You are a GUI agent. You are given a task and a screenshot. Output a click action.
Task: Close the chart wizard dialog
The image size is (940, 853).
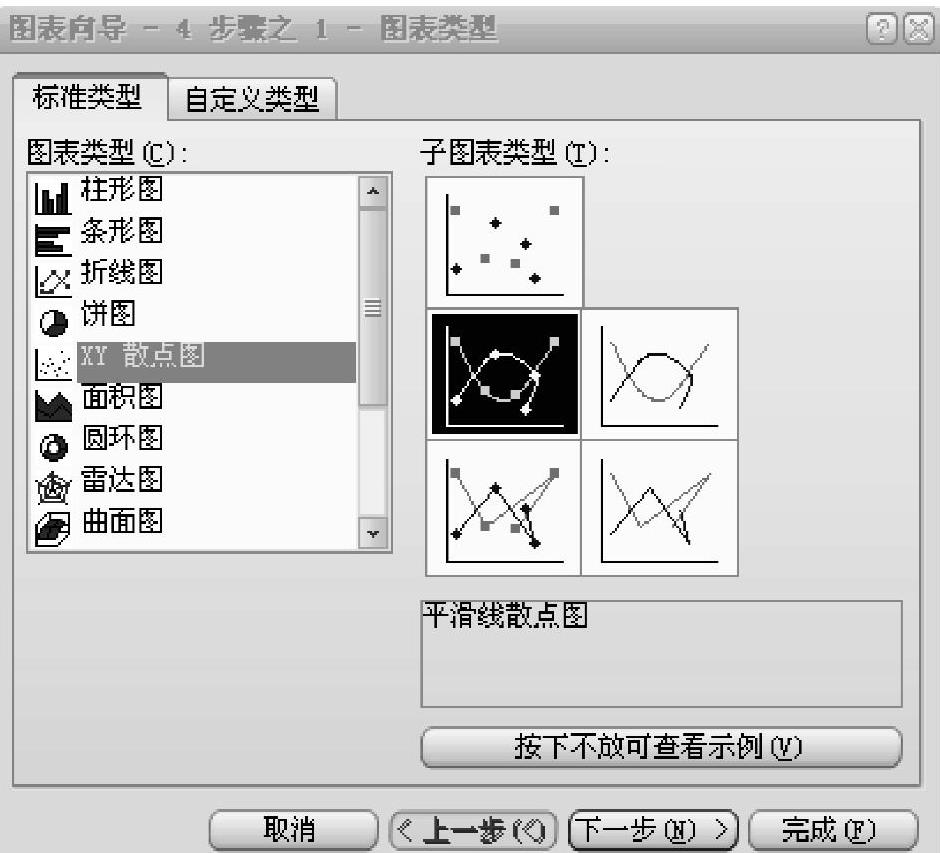point(918,28)
